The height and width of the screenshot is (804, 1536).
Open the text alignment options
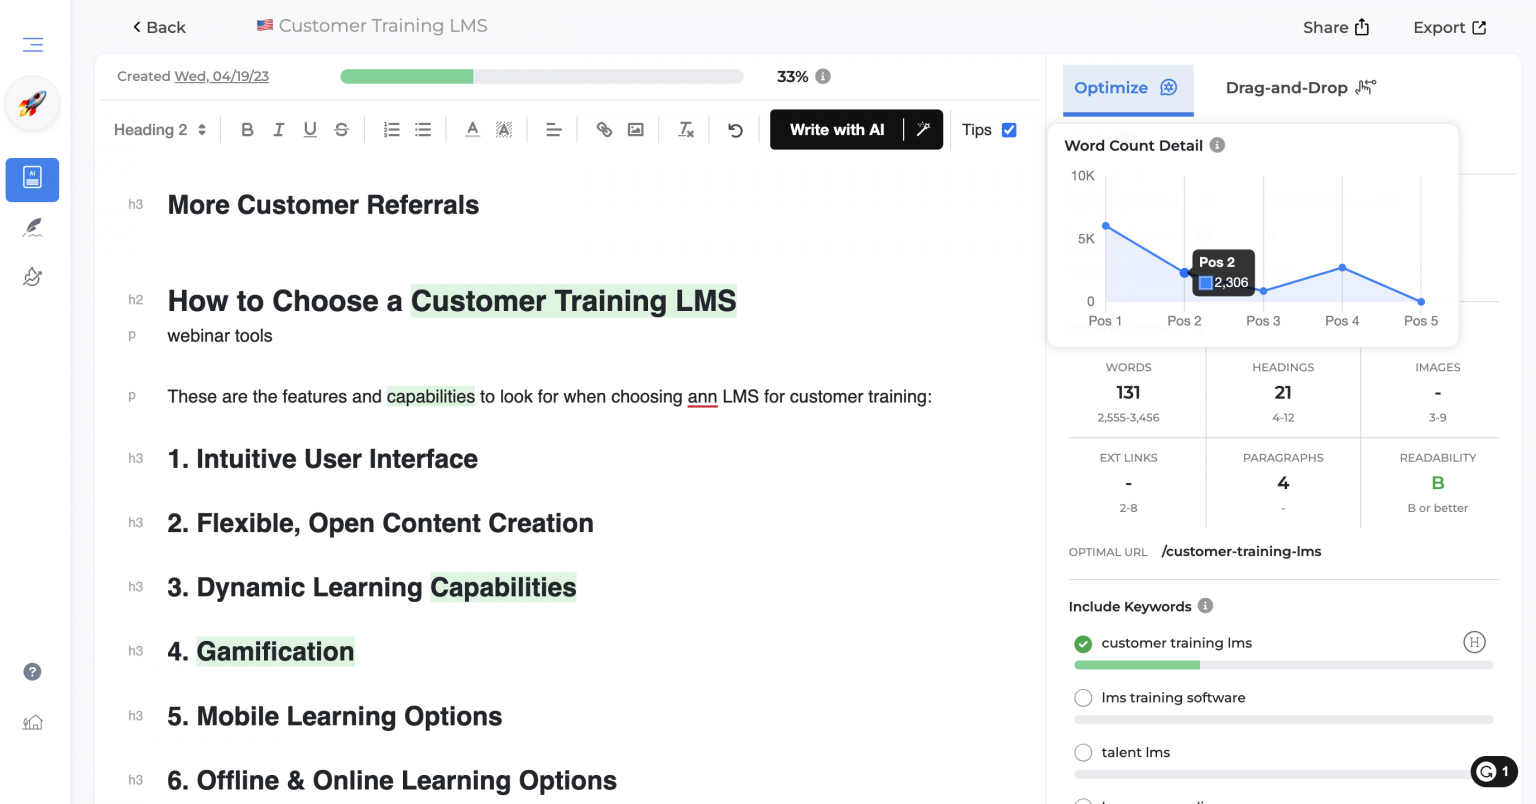(553, 129)
